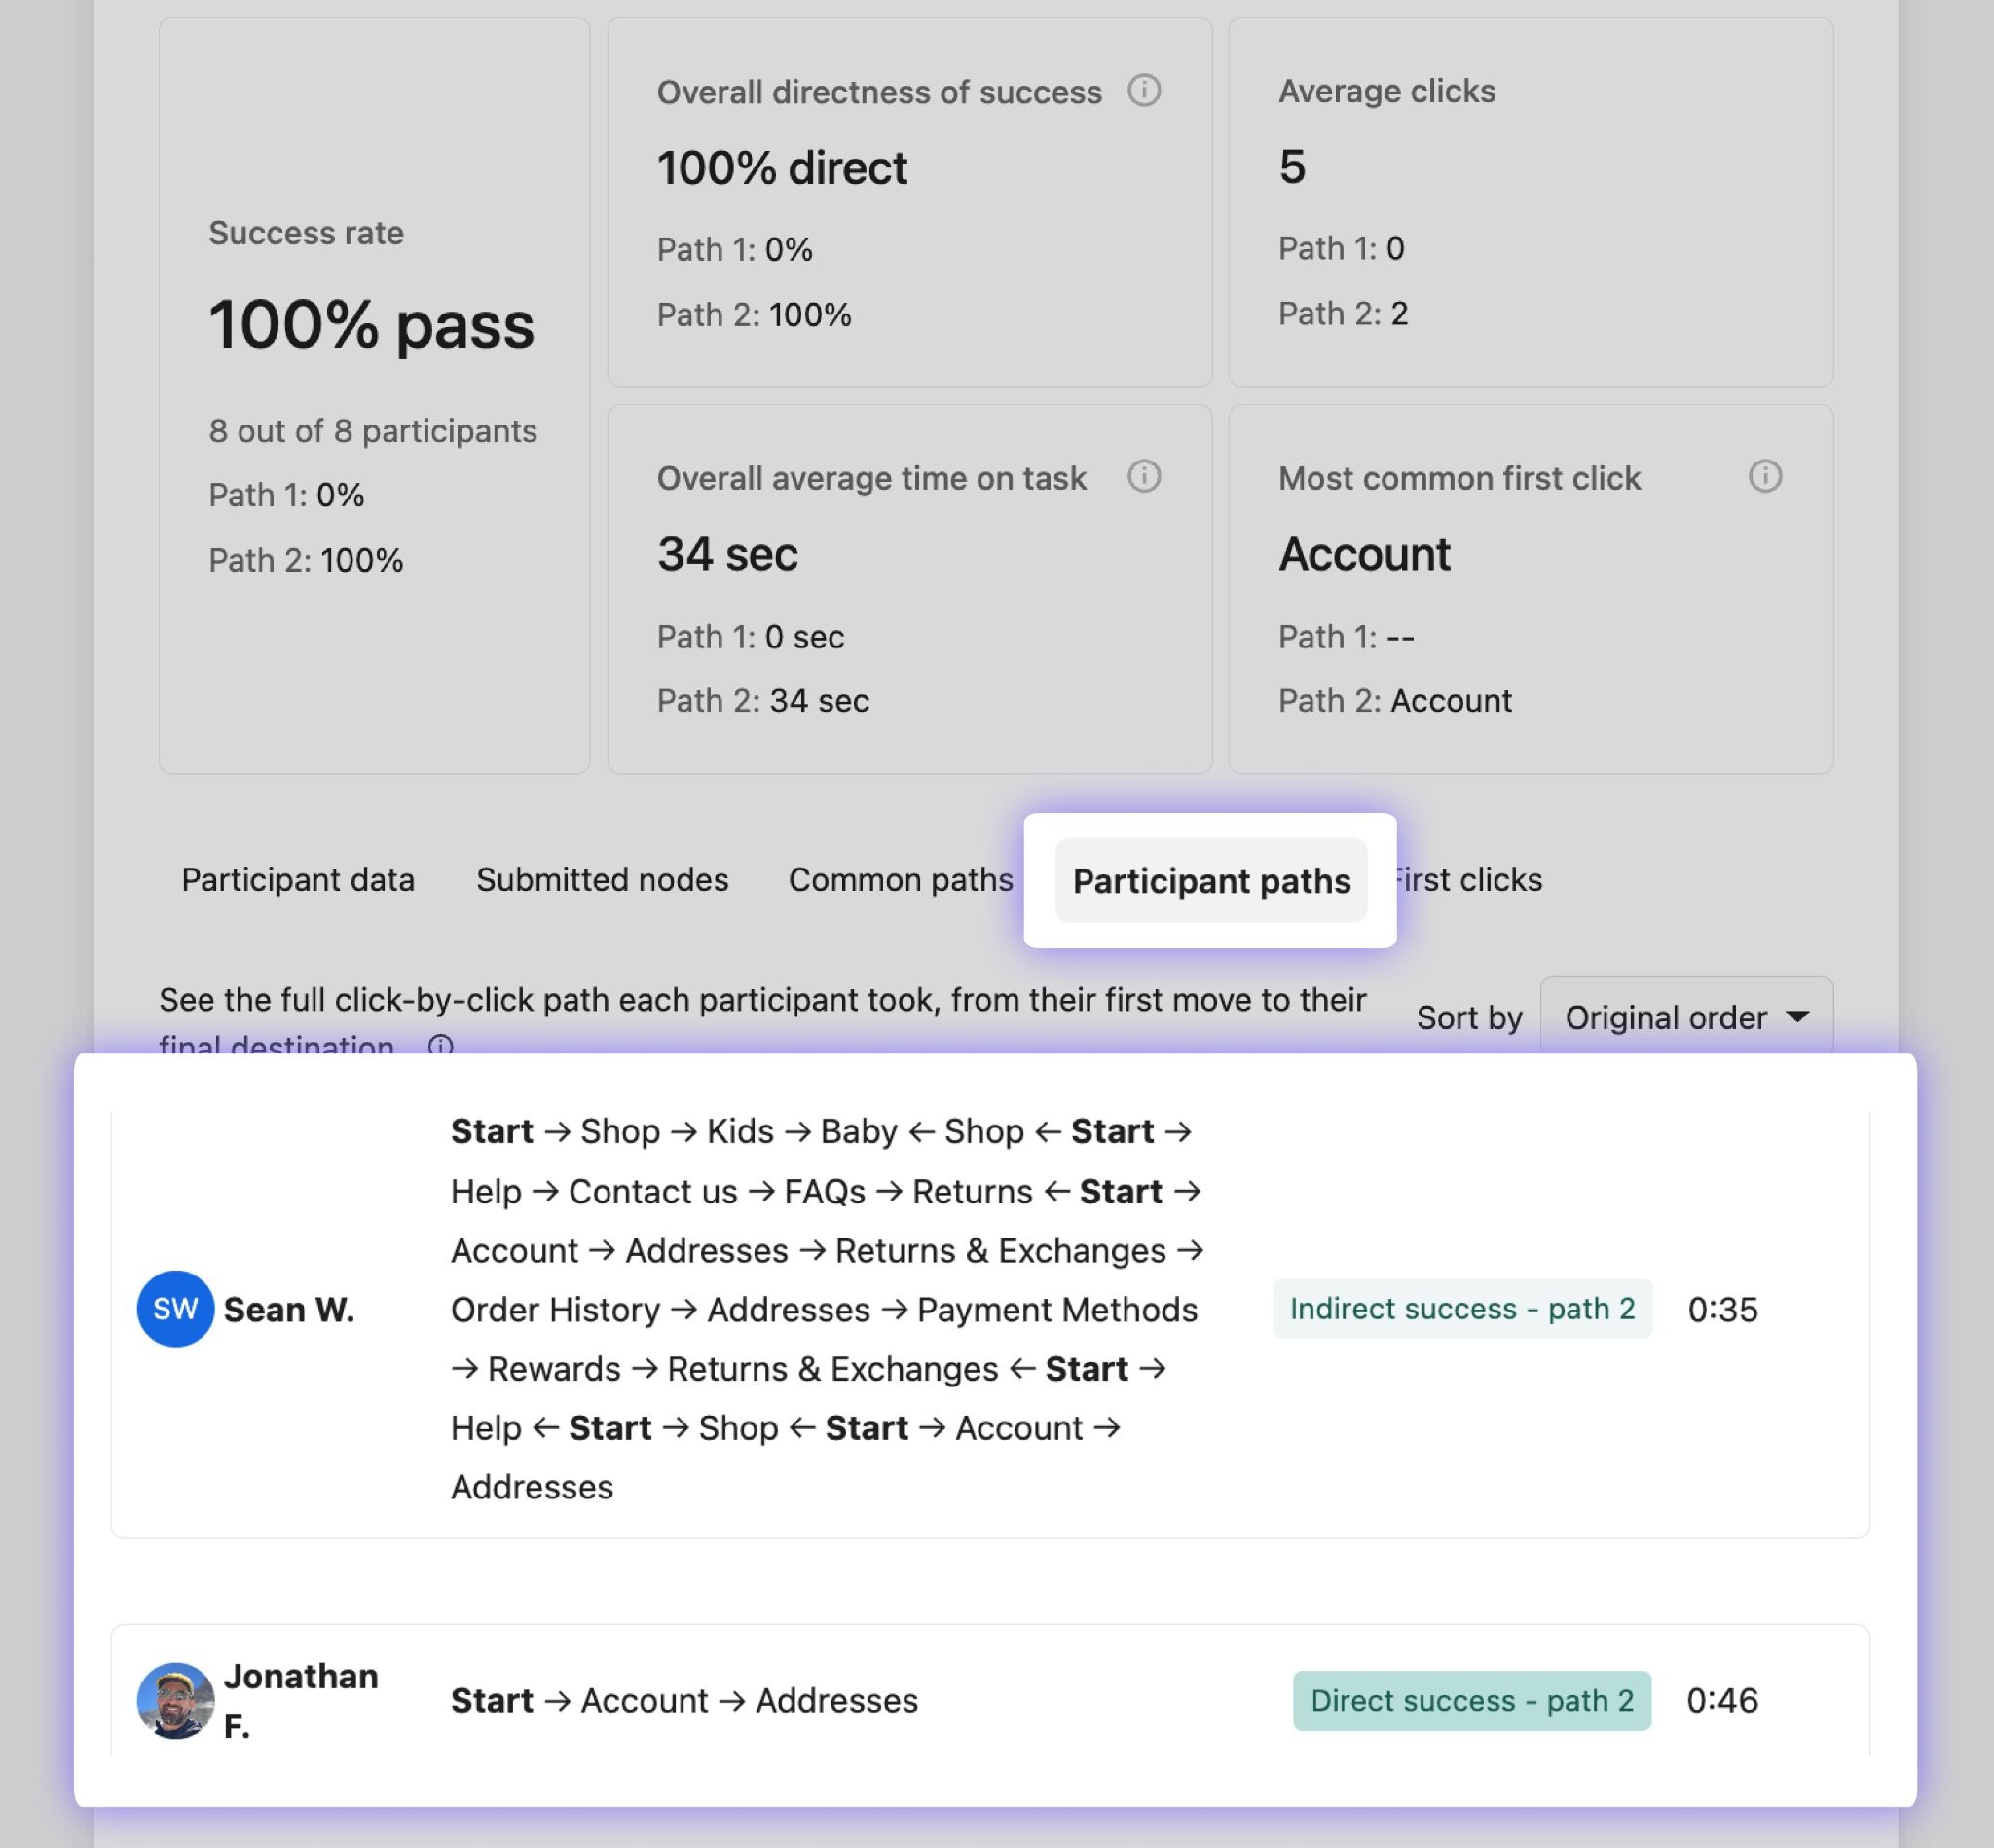Click the 100% pass Success rate card
This screenshot has height=1848, width=1994.
point(373,395)
